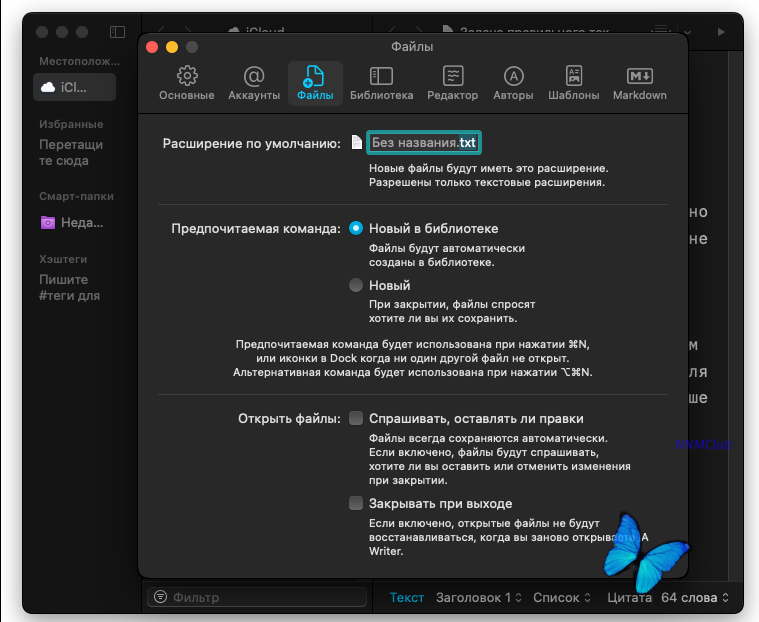Open the Заголовок 1 dropdown
The height and width of the screenshot is (622, 759).
click(478, 598)
